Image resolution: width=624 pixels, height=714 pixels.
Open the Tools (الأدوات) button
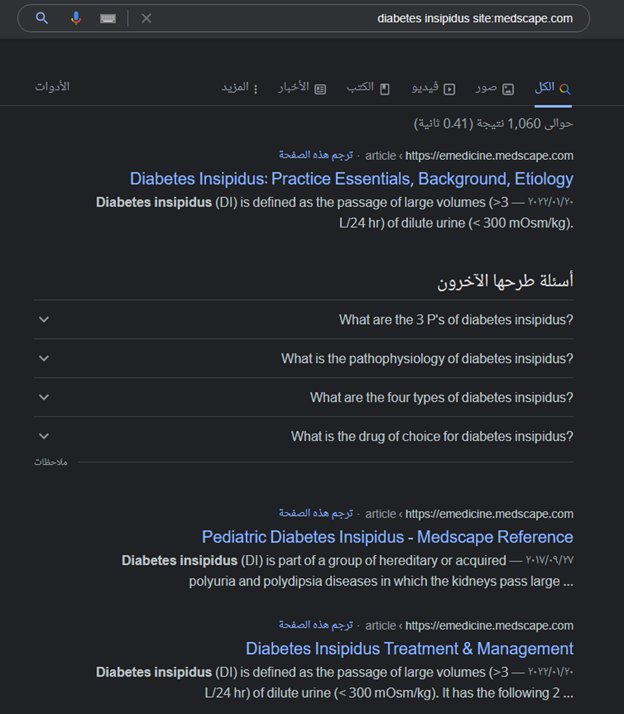[x=52, y=87]
